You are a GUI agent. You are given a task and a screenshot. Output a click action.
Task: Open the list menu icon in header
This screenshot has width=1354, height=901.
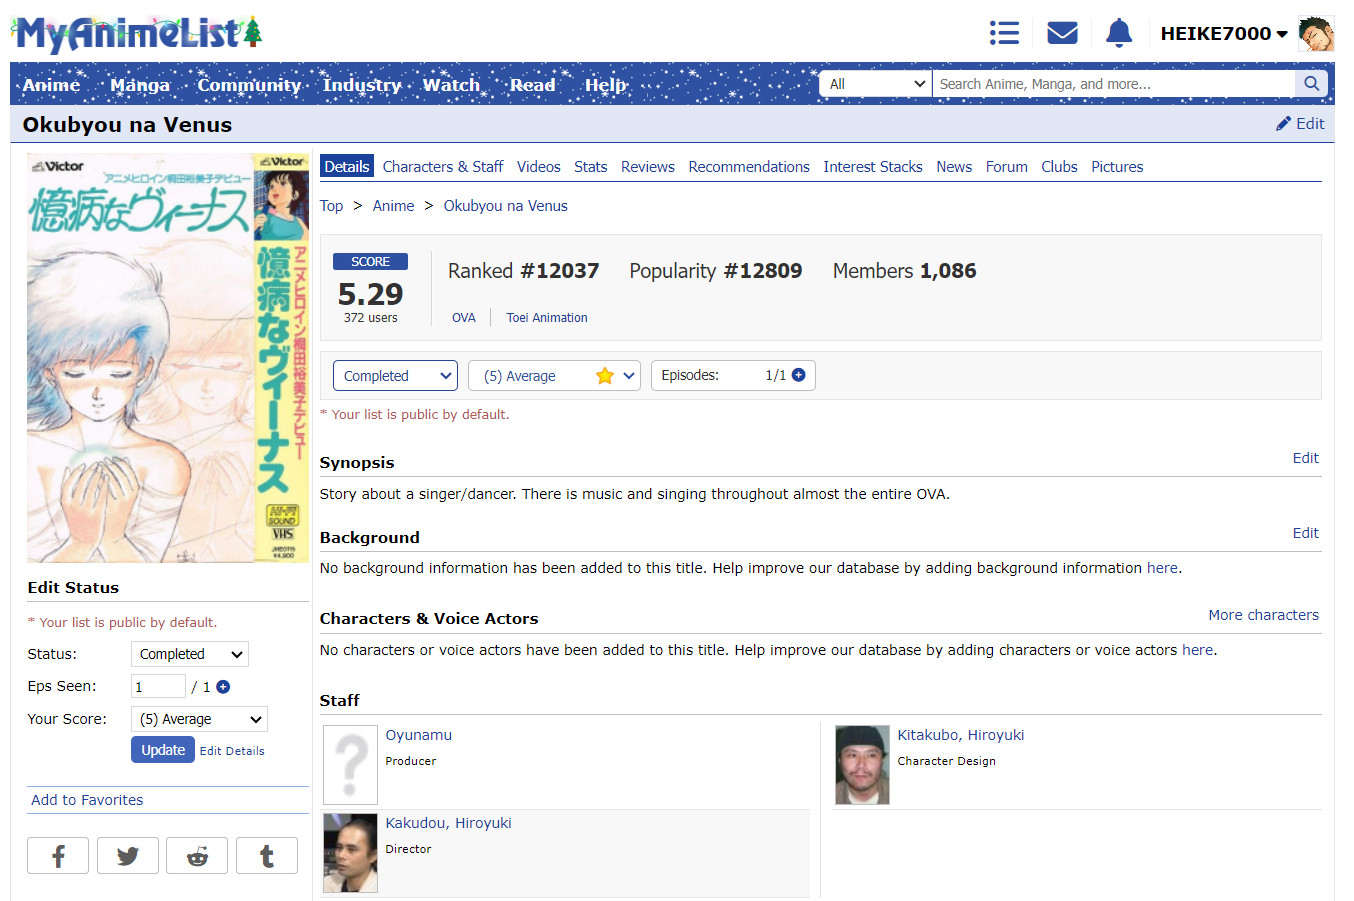(x=1004, y=33)
